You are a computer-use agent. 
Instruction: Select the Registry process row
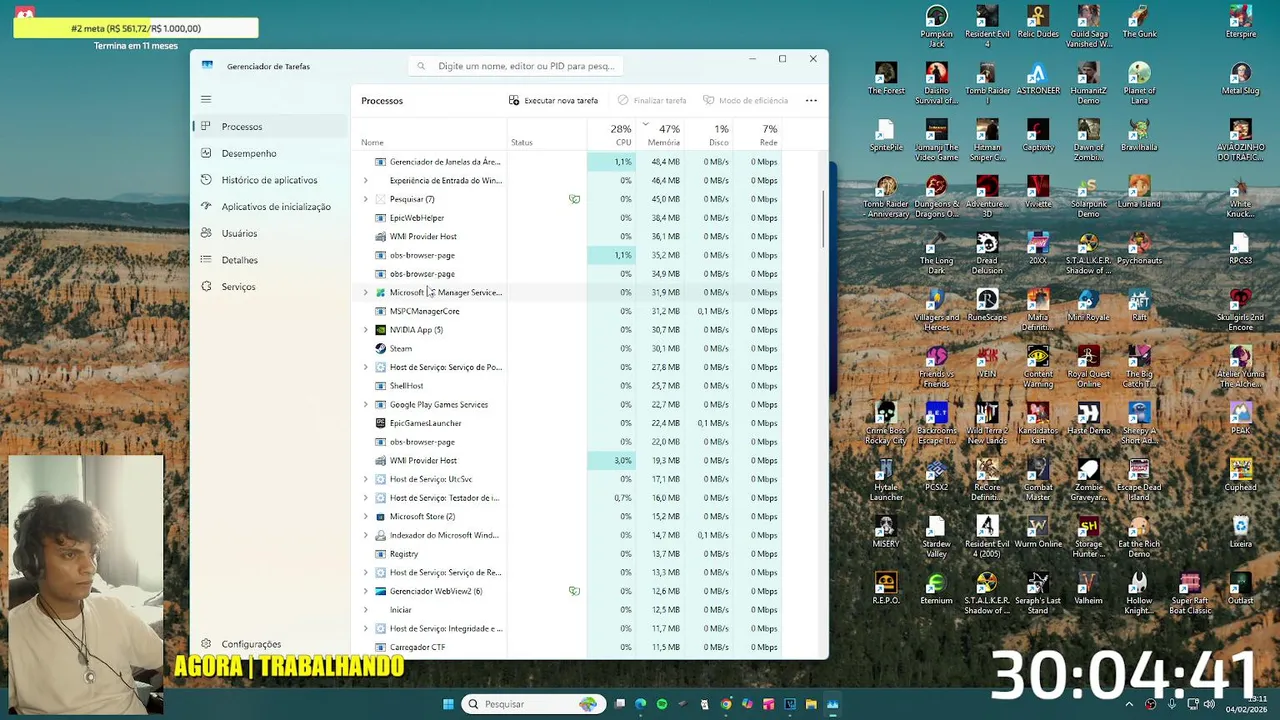(568, 554)
